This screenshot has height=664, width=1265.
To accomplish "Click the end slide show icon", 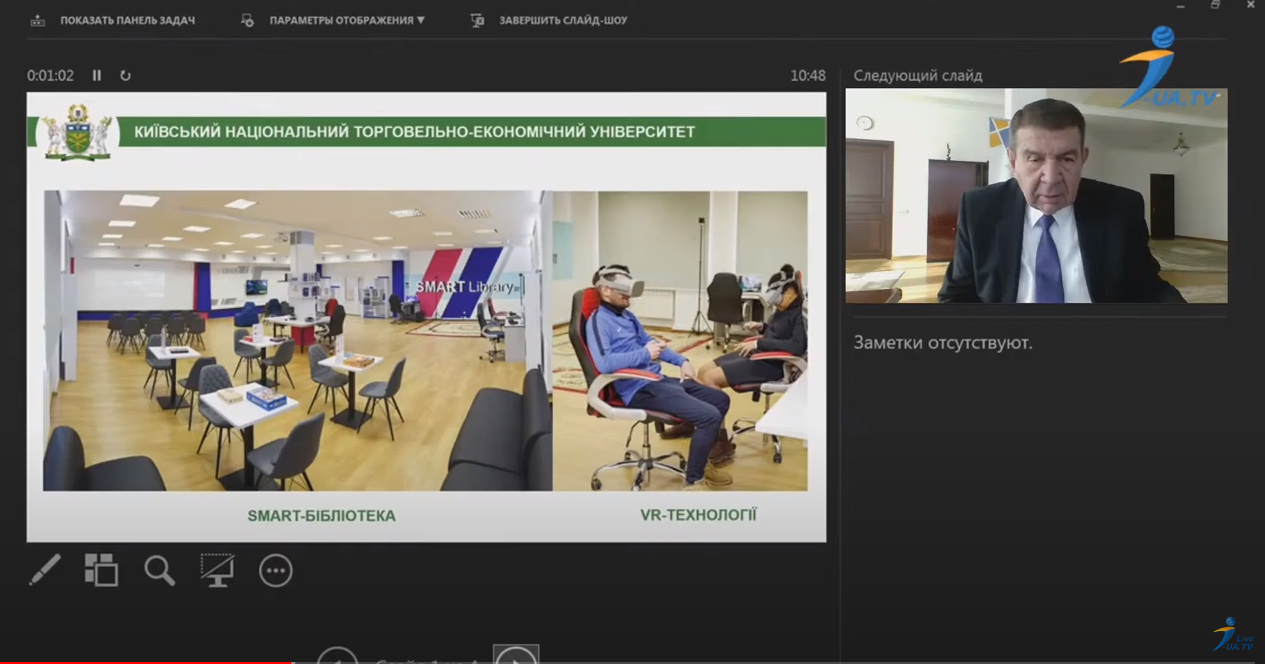I will click(x=478, y=20).
